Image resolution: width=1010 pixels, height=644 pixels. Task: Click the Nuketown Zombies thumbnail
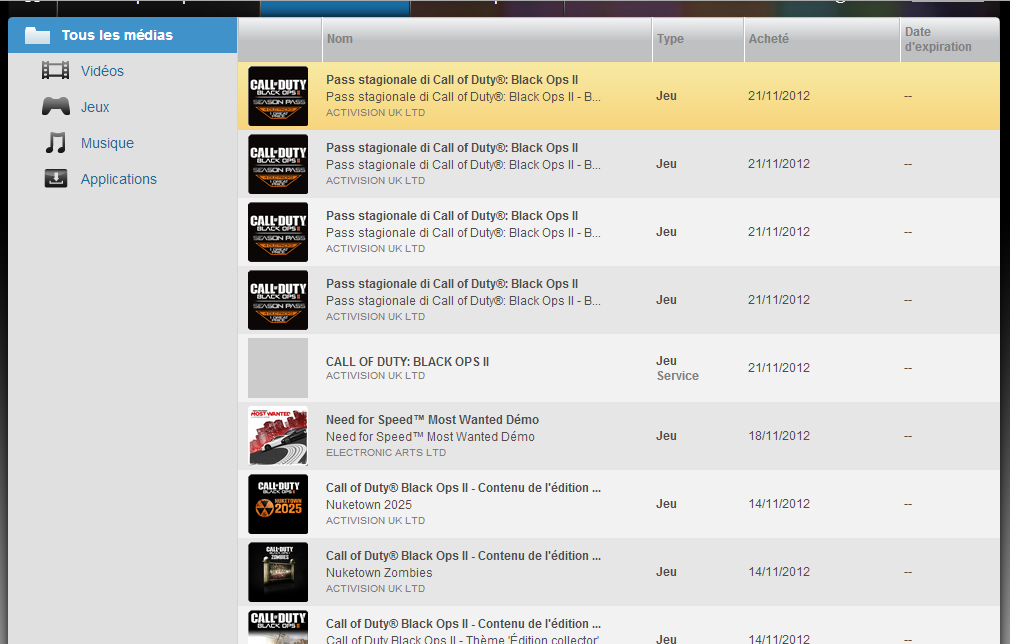click(278, 572)
